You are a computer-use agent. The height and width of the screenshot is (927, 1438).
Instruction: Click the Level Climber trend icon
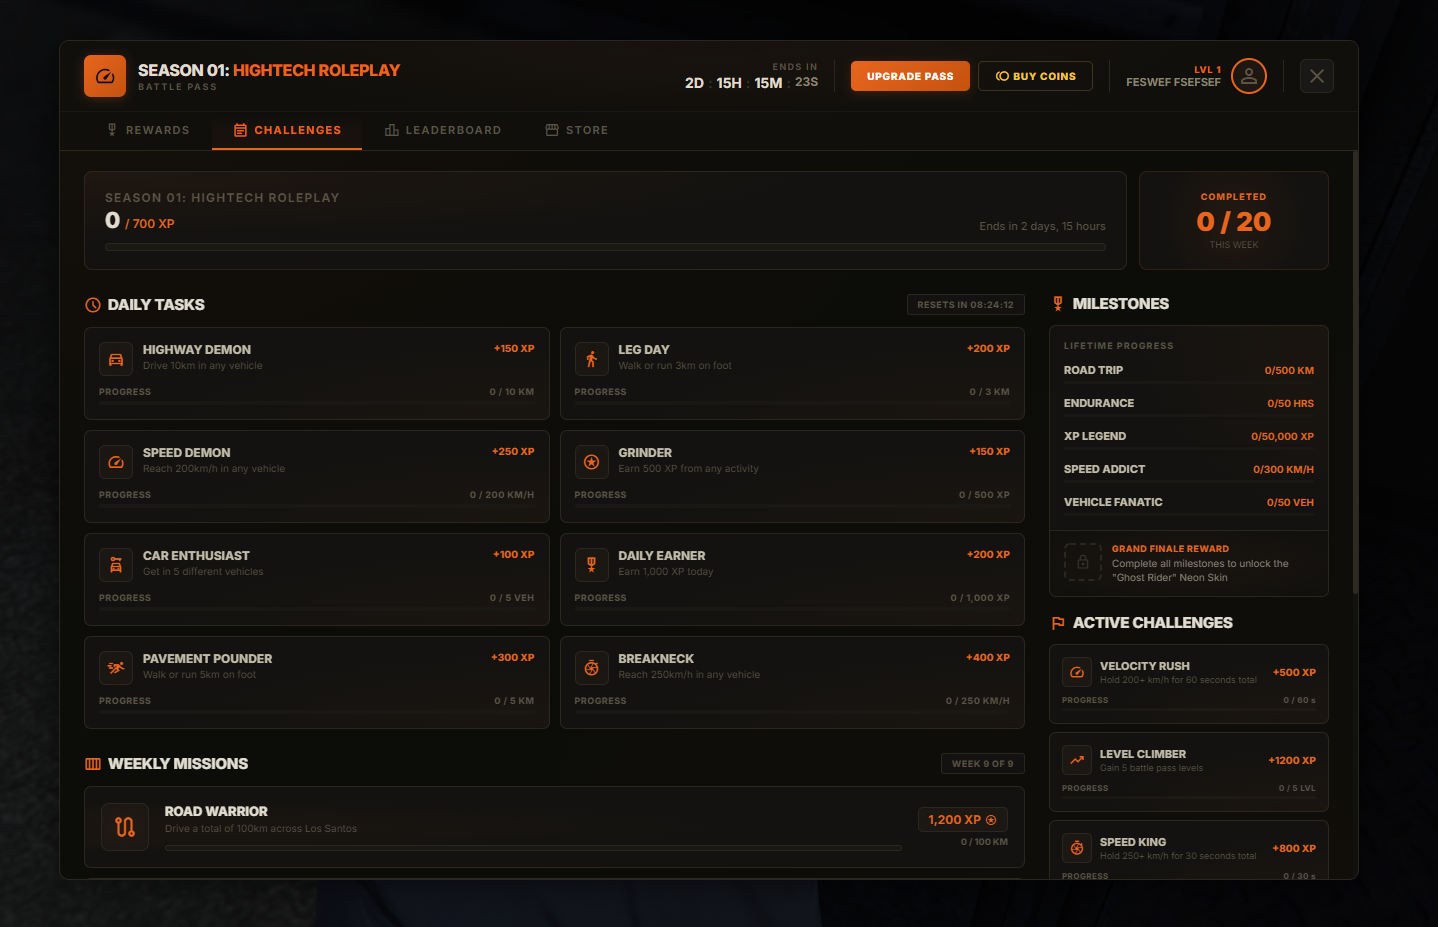tap(1077, 760)
